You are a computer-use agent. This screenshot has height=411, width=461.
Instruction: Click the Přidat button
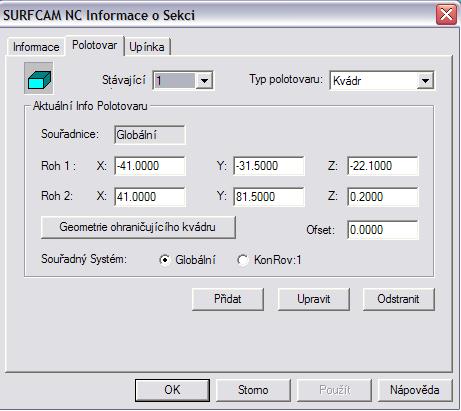228,299
